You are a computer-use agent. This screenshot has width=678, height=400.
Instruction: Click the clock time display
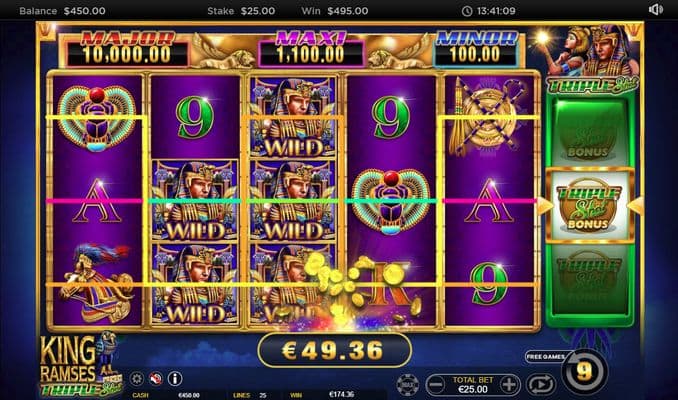(x=489, y=11)
